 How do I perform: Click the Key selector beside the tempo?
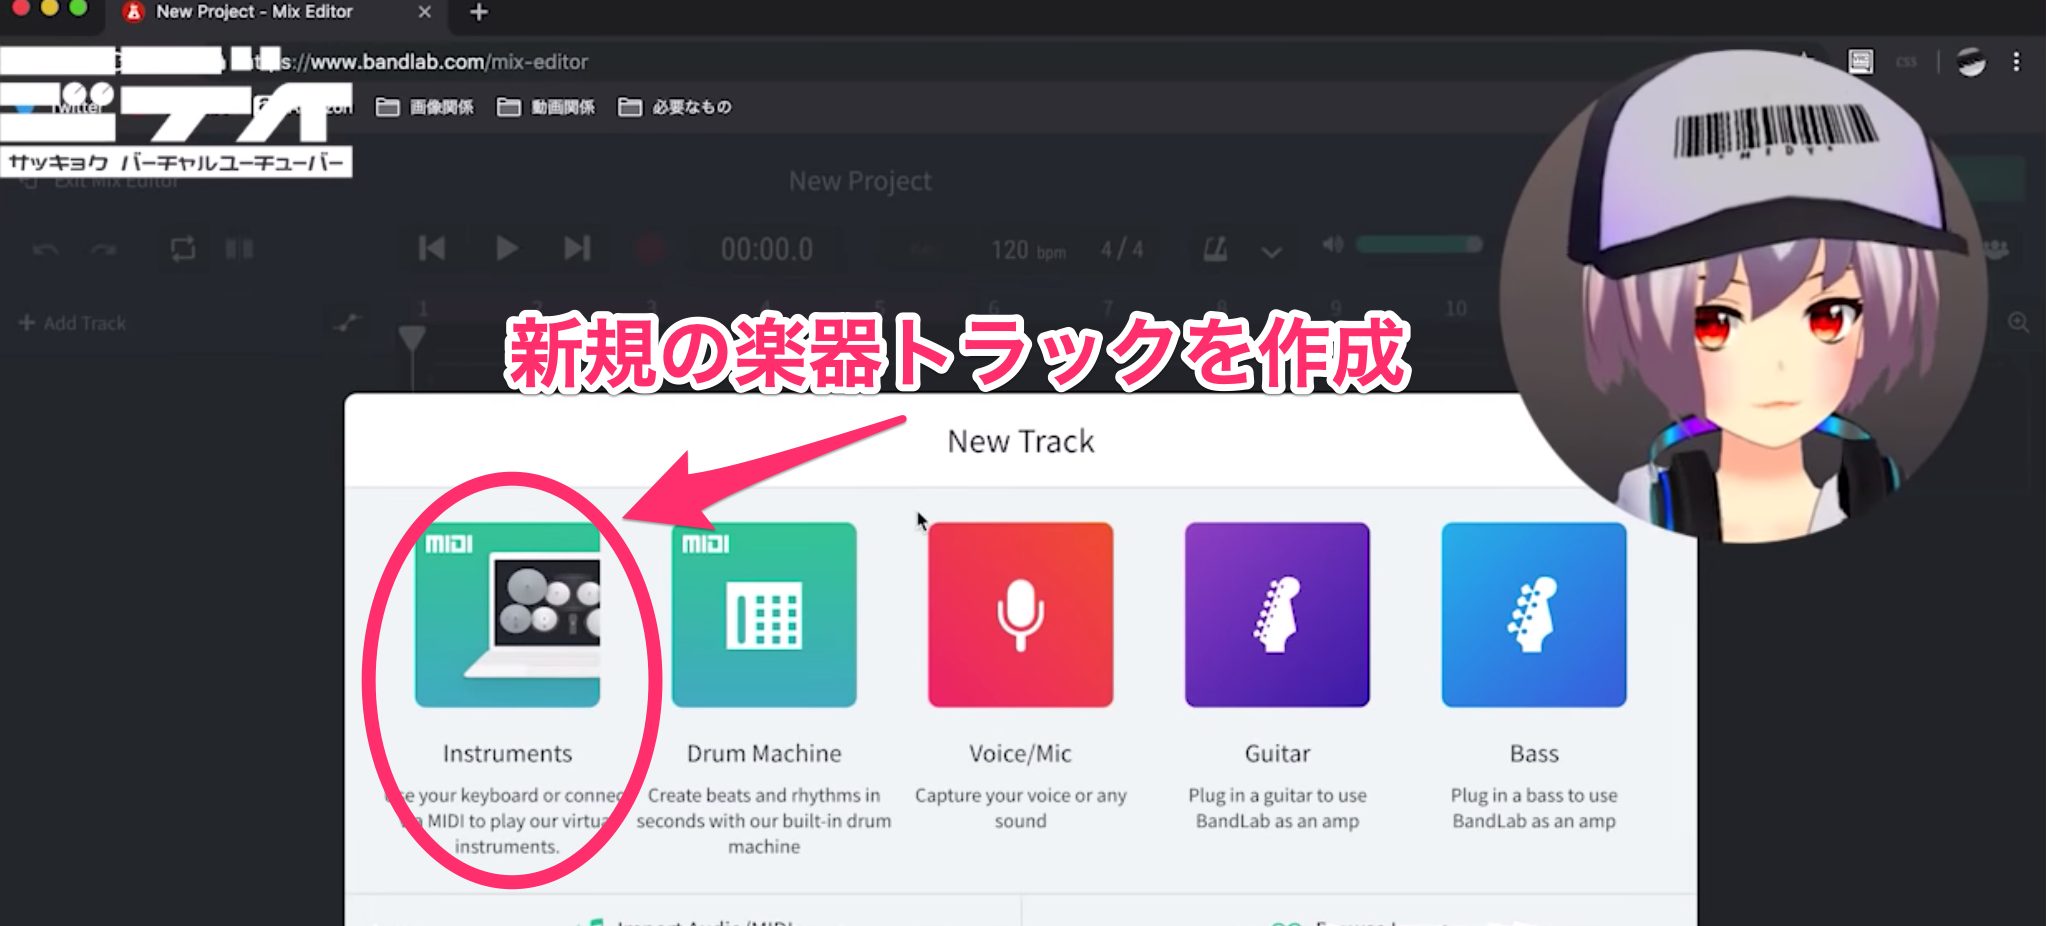tap(925, 250)
